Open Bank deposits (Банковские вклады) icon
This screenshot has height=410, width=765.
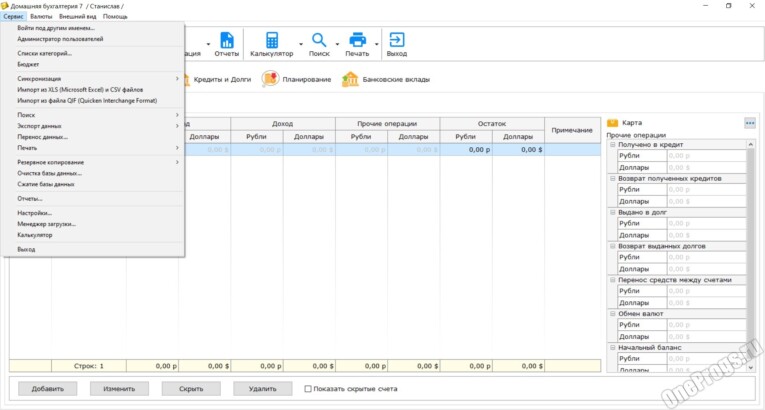[350, 79]
